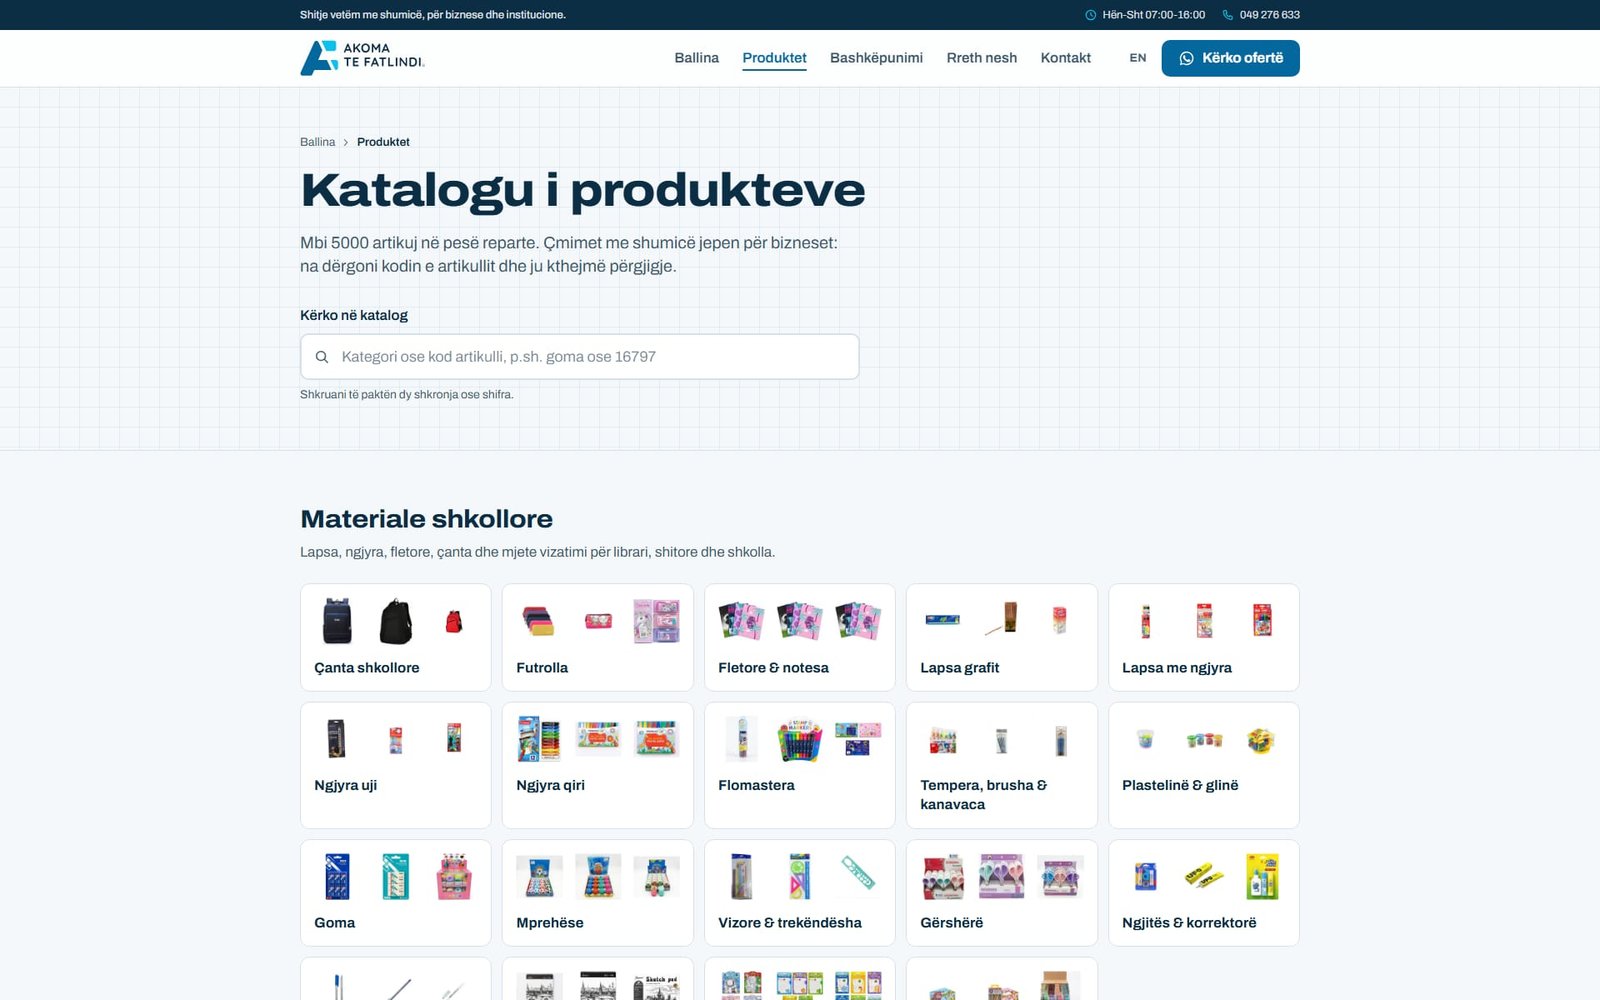Image resolution: width=1600 pixels, height=1000 pixels.
Task: Click the Kërko ofertë button
Action: click(1230, 58)
